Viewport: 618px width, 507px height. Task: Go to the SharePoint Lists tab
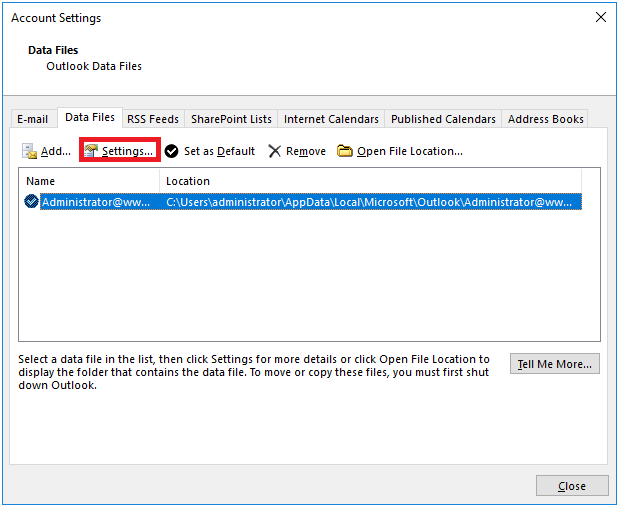point(231,119)
